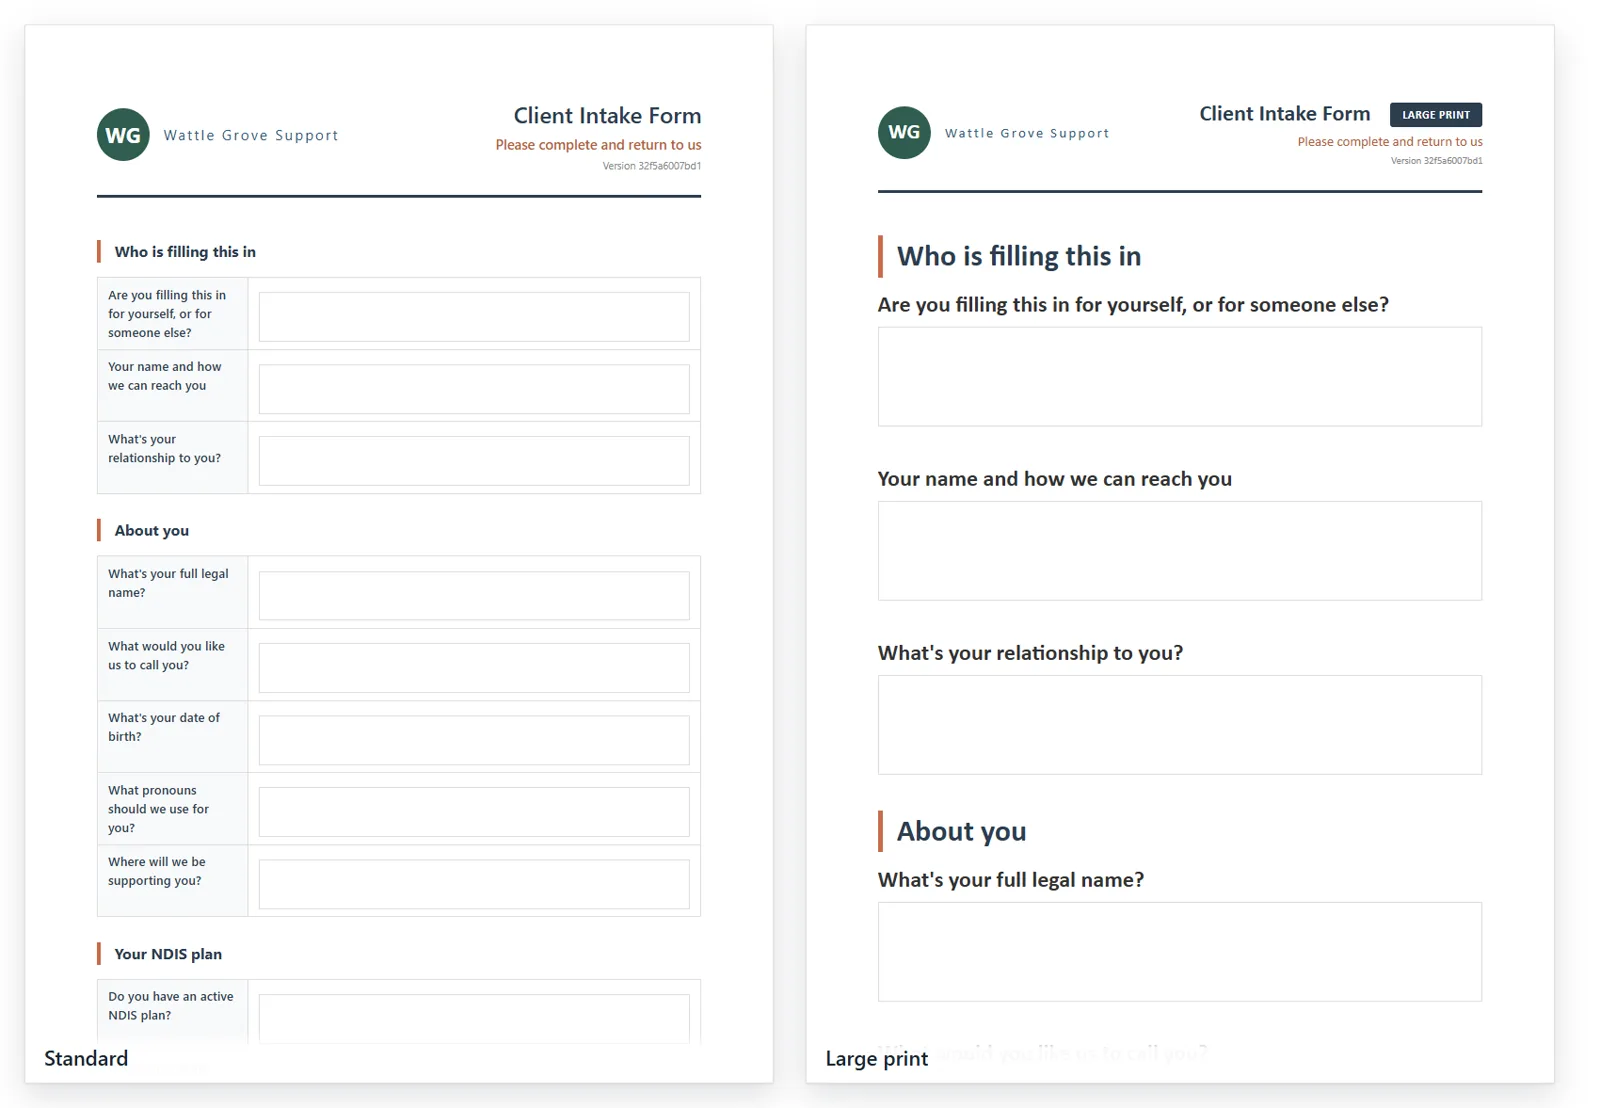Screen dimensions: 1600x1108
Task: Click the Standard form input for 'What would you like us to call you?'
Action: [474, 668]
